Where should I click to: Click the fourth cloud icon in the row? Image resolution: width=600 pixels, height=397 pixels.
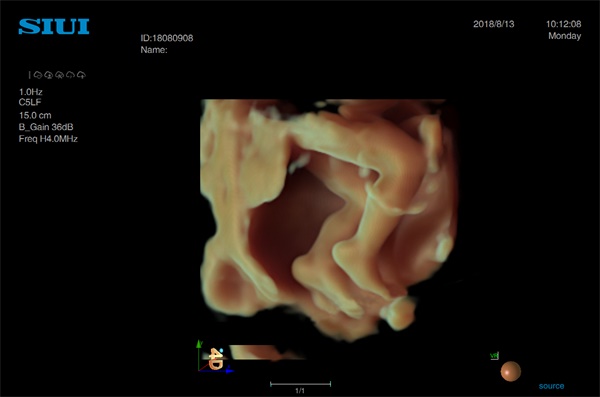click(70, 75)
